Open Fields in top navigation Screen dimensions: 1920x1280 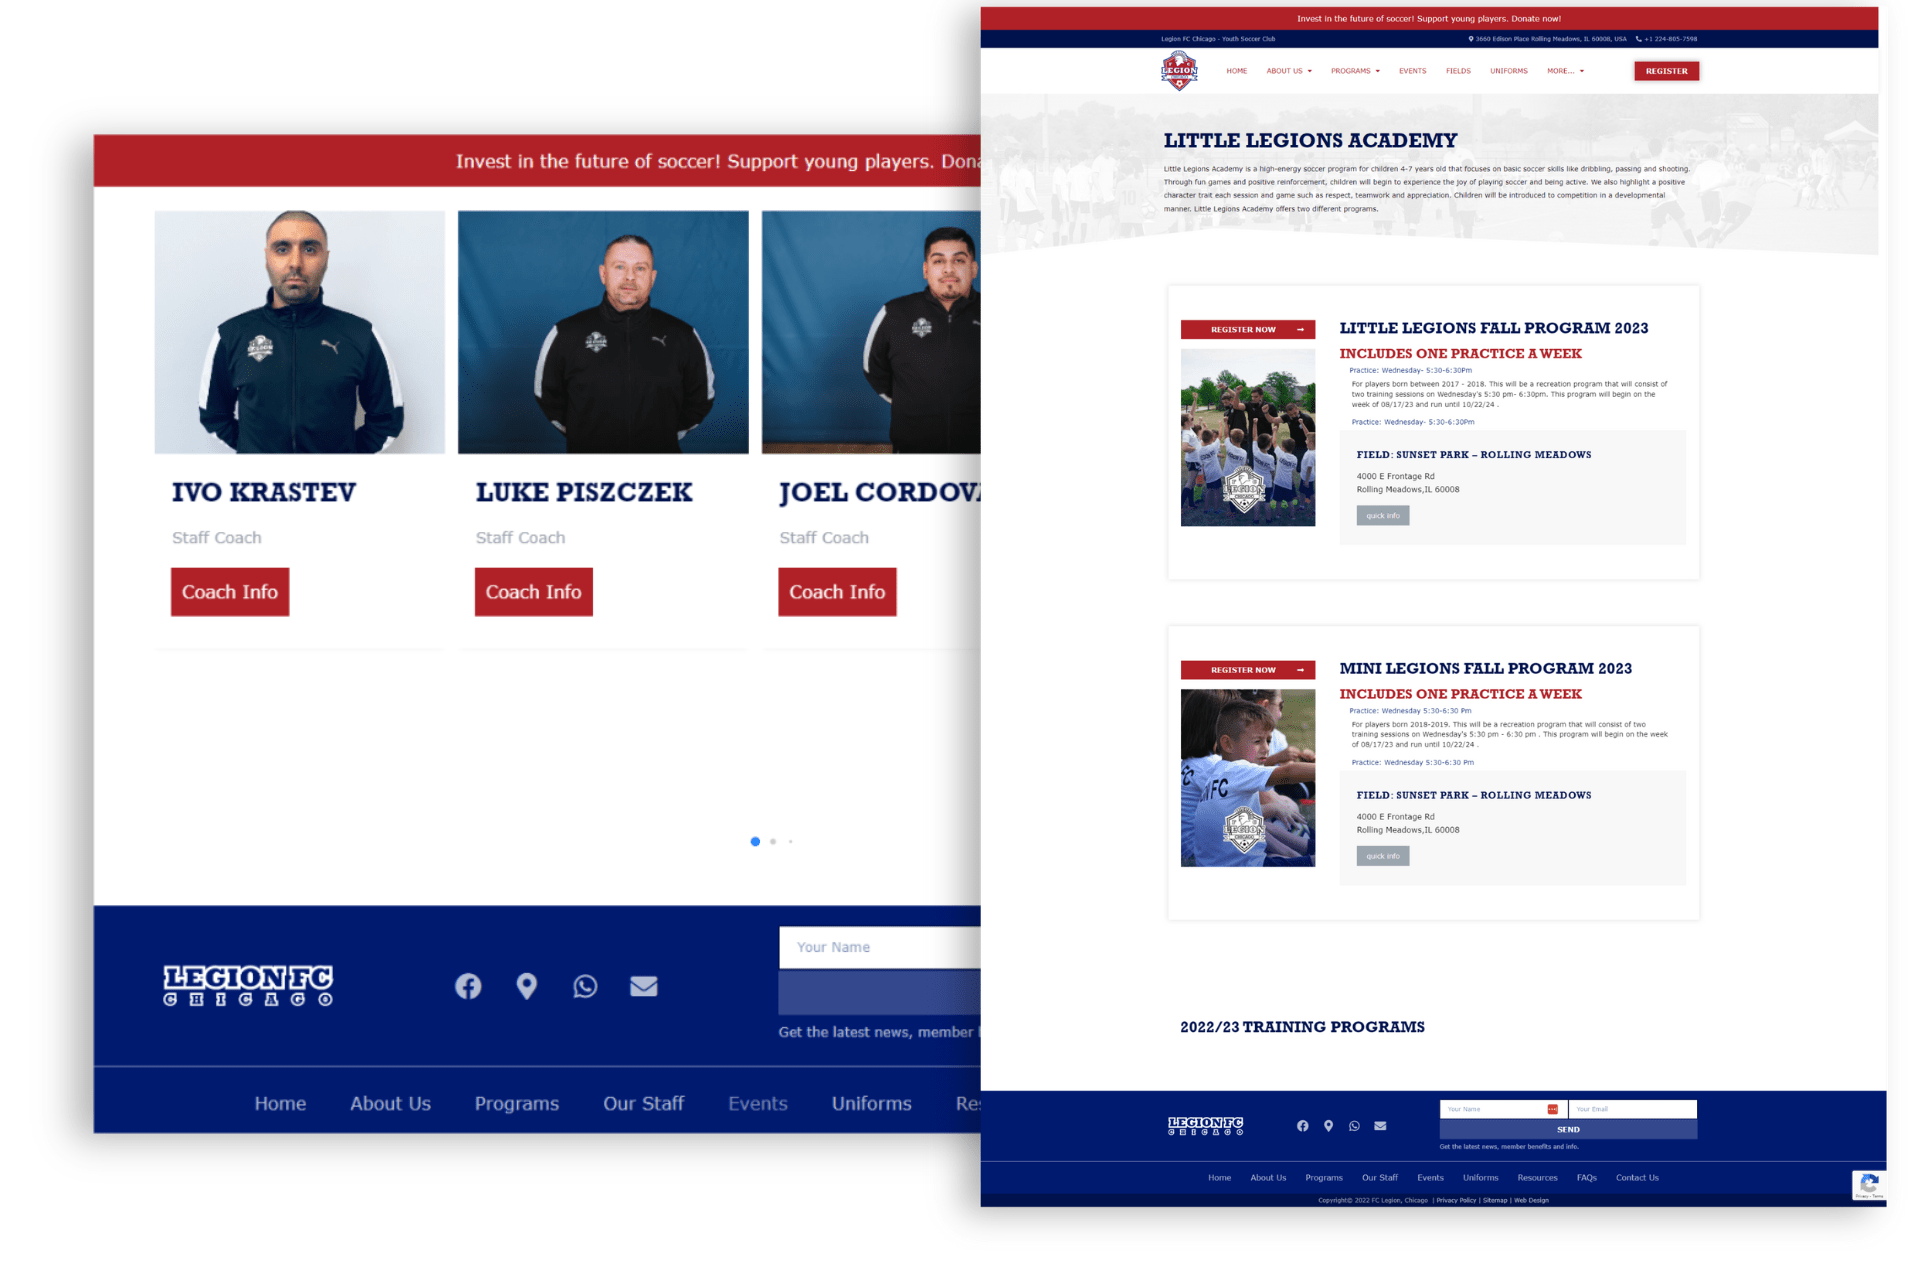click(1458, 71)
